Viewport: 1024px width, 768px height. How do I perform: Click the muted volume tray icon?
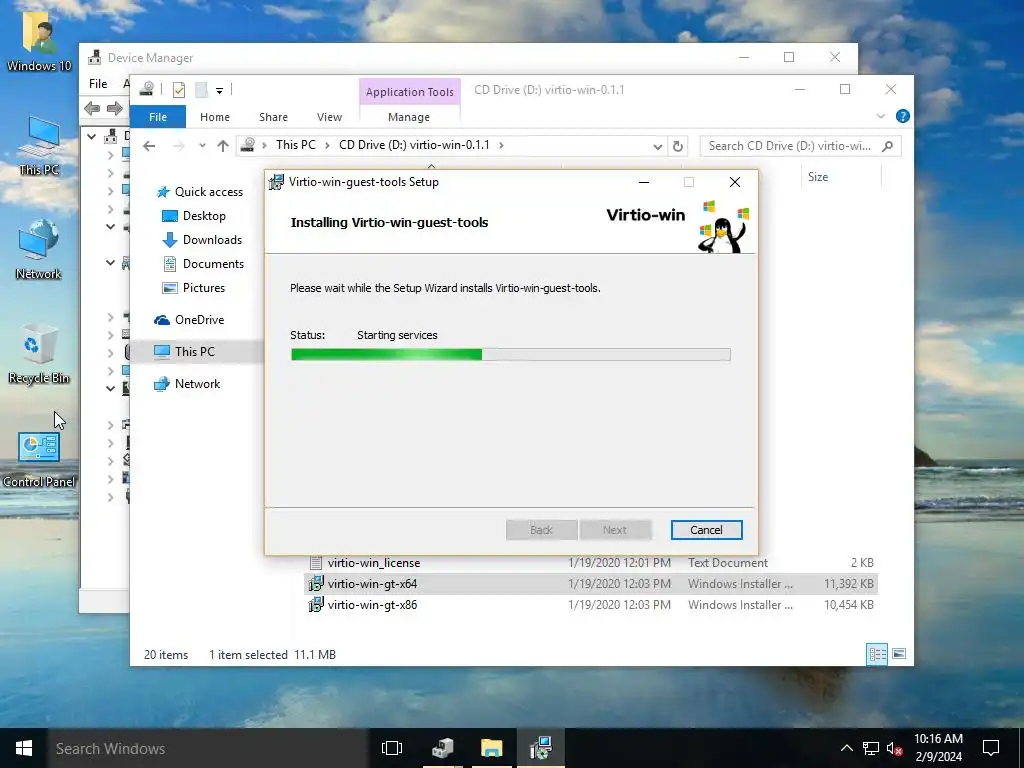tap(895, 748)
